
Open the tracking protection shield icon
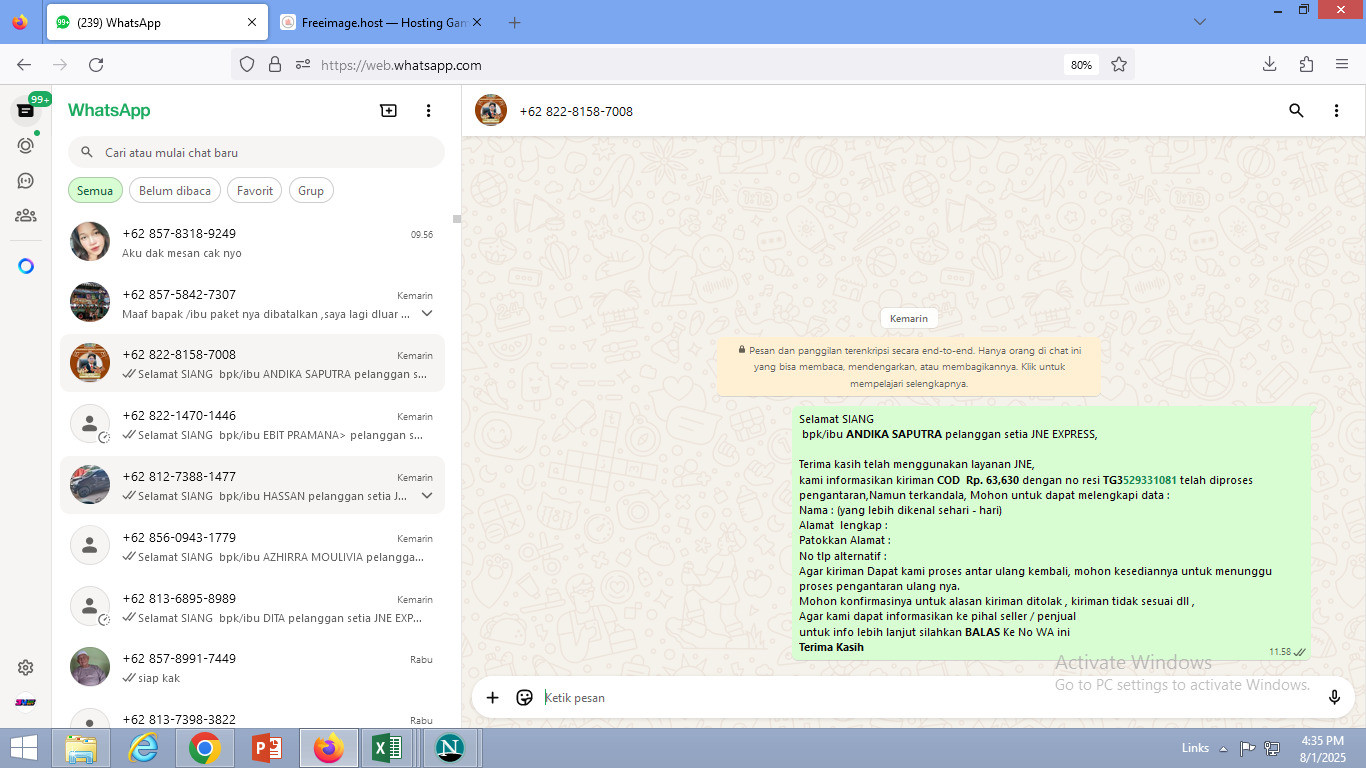[247, 65]
